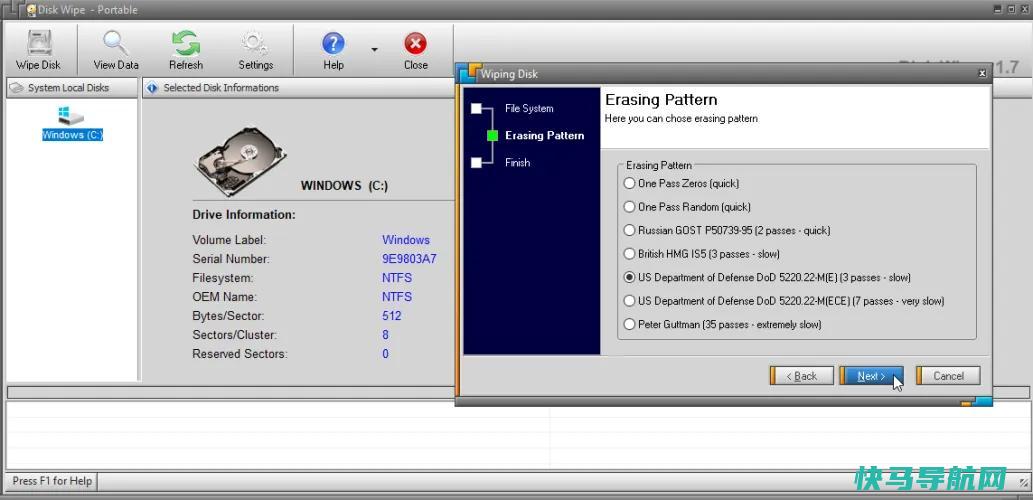1033x500 pixels.
Task: Open the Wipe Disk toolbar tool
Action: (x=38, y=50)
